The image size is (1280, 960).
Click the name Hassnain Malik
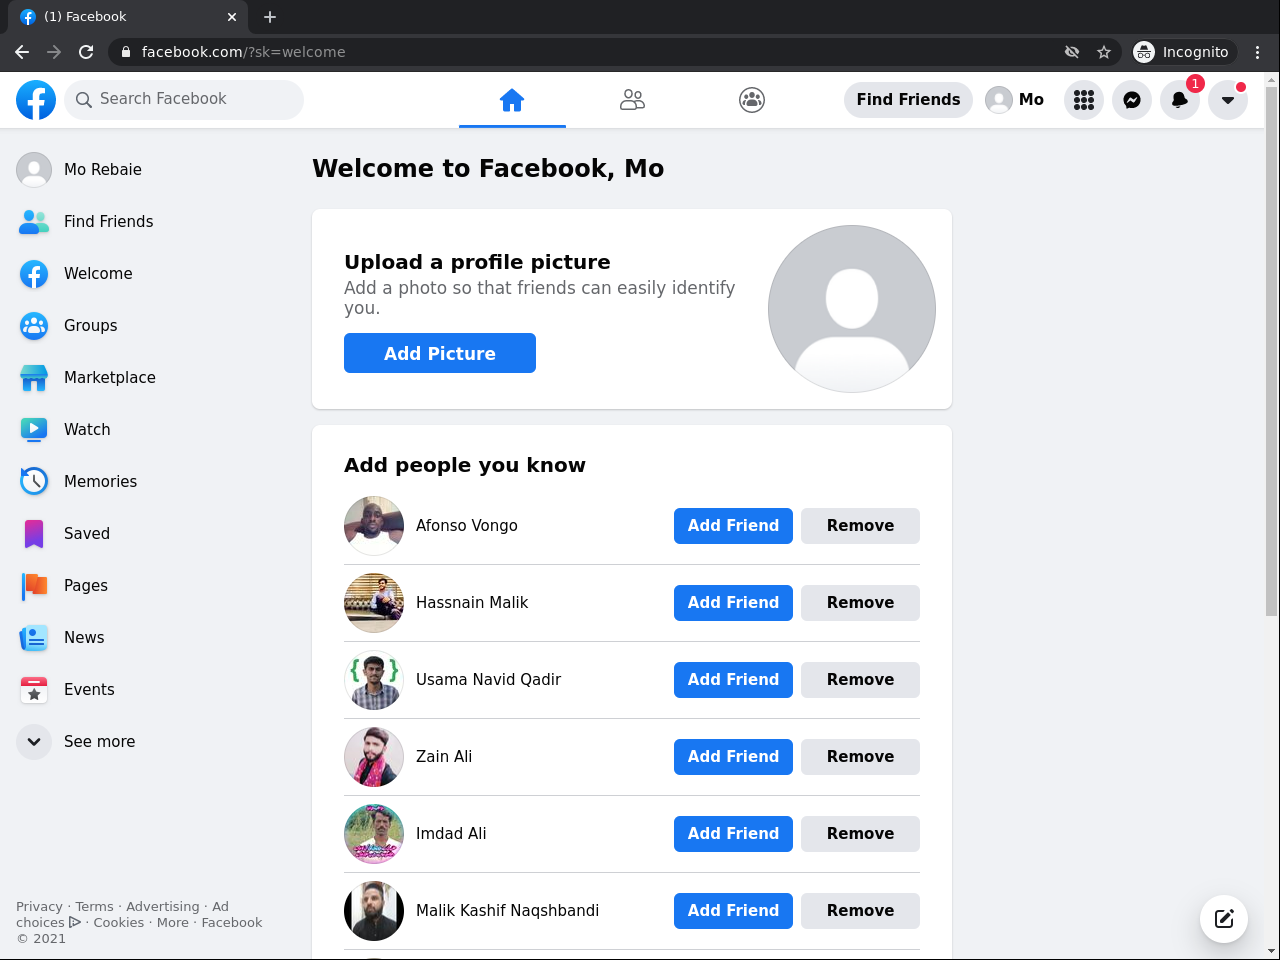(x=472, y=603)
